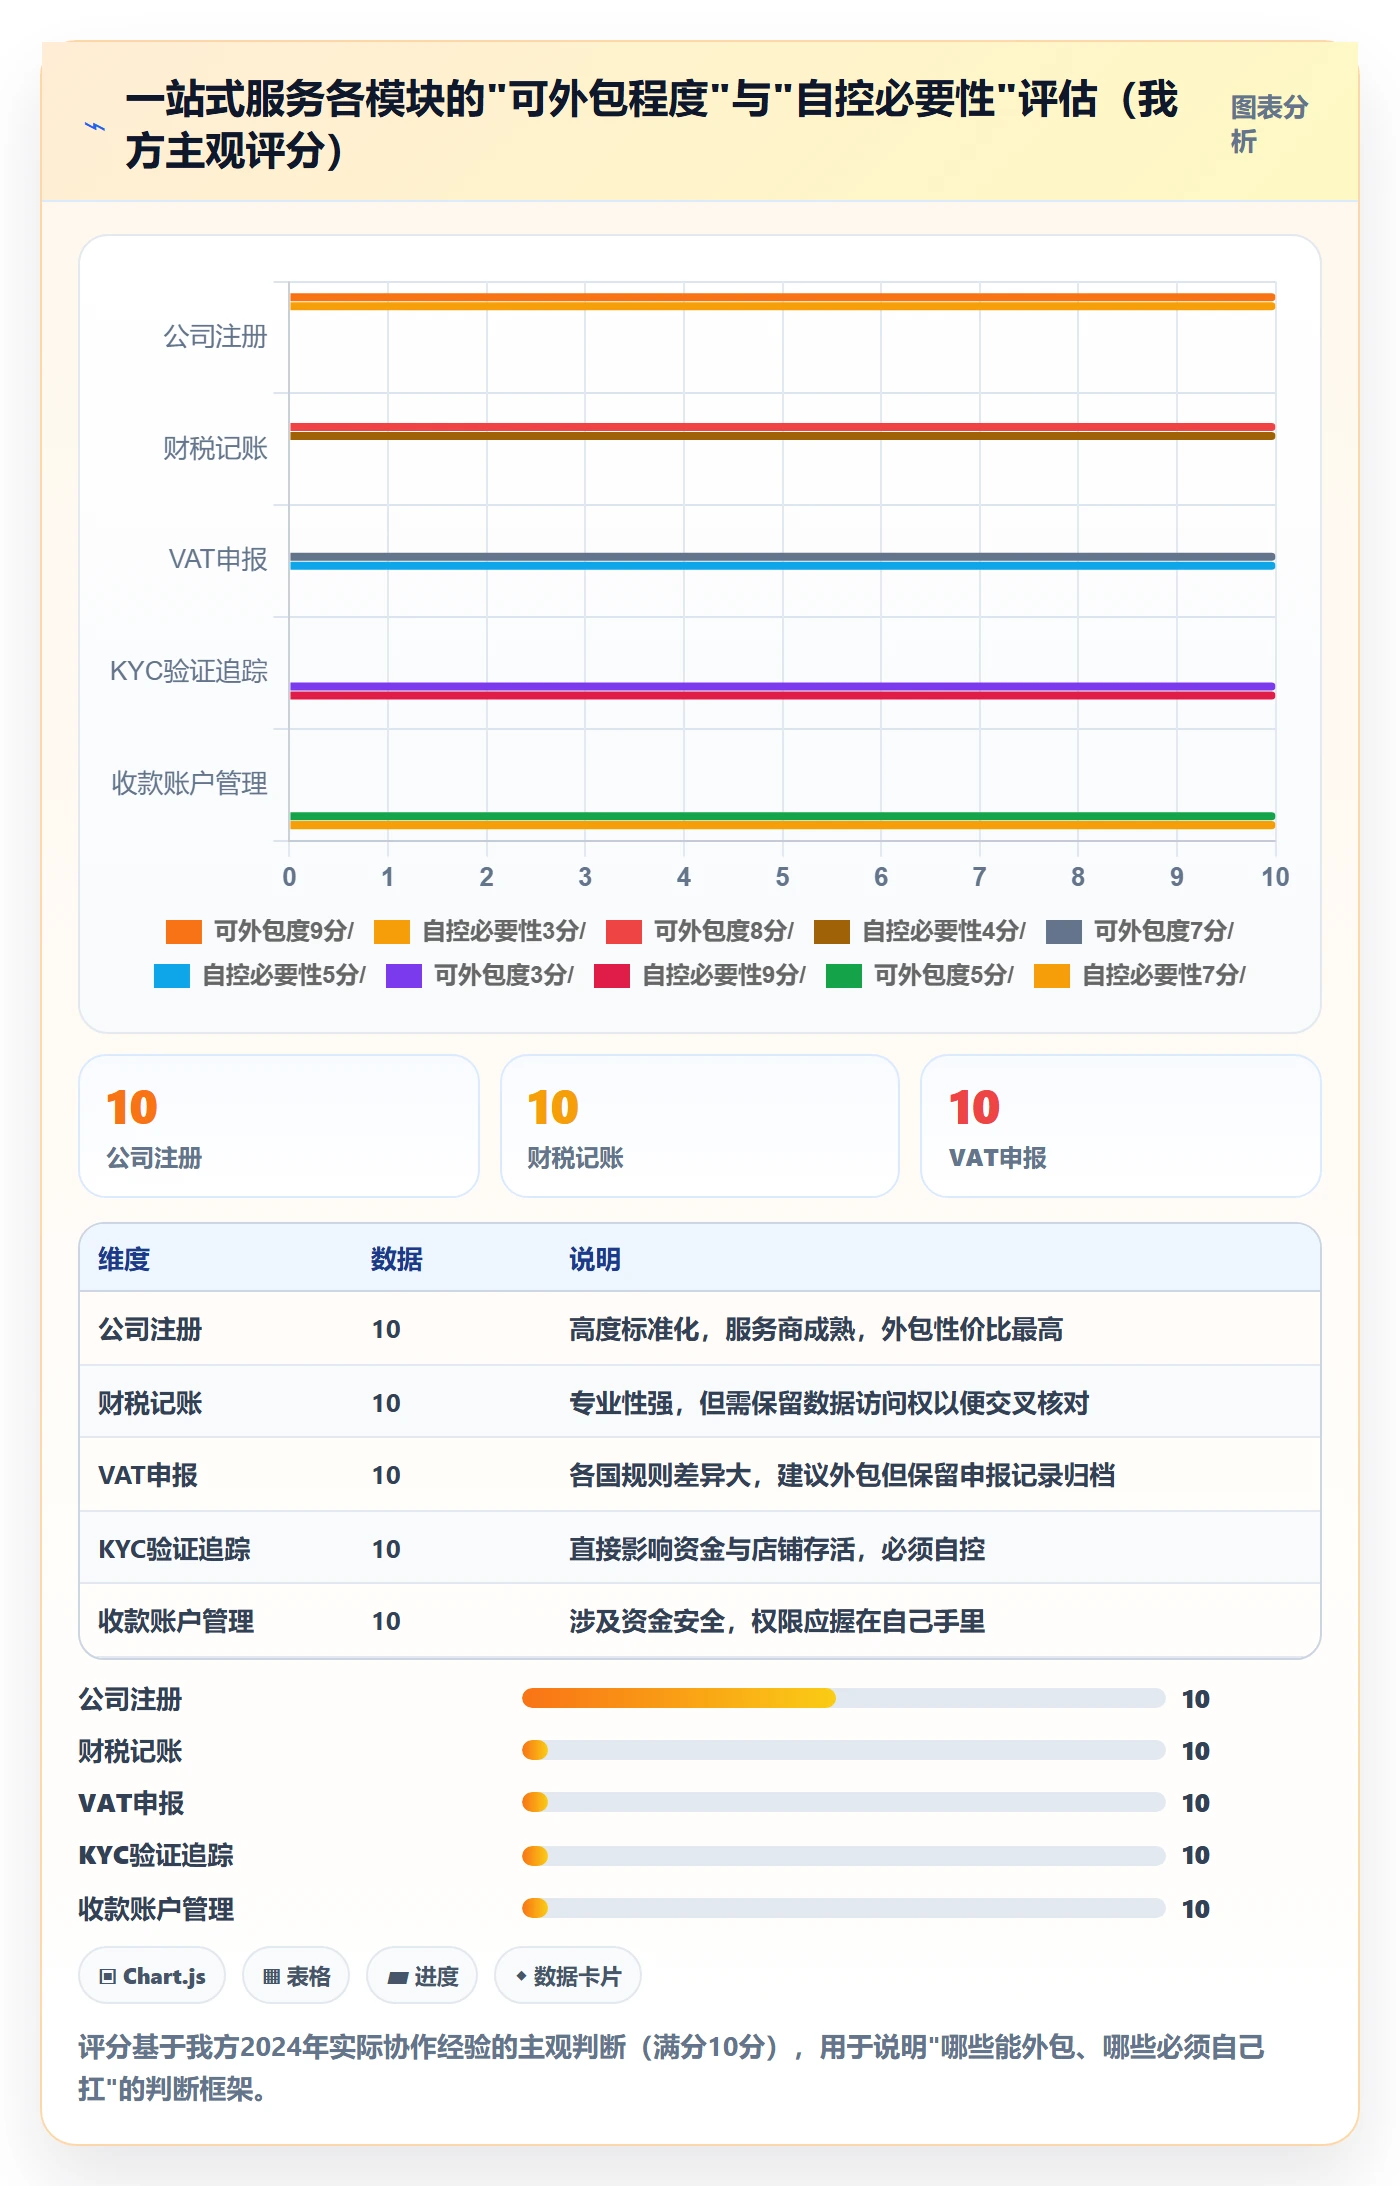Click the VAT申报 progress bar
The height and width of the screenshot is (2186, 1400).
844,1802
